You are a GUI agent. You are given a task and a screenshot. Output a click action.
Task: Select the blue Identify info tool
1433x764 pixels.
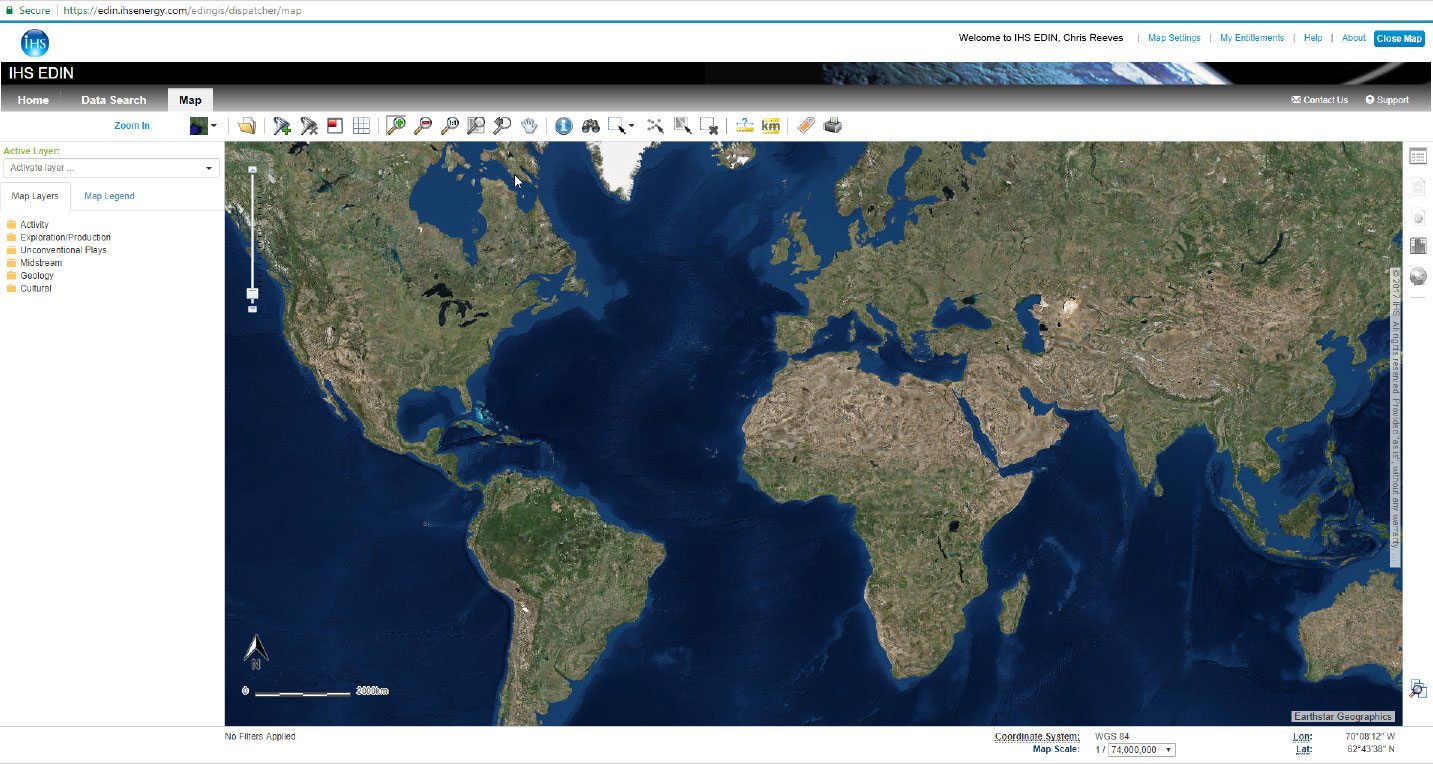(563, 126)
